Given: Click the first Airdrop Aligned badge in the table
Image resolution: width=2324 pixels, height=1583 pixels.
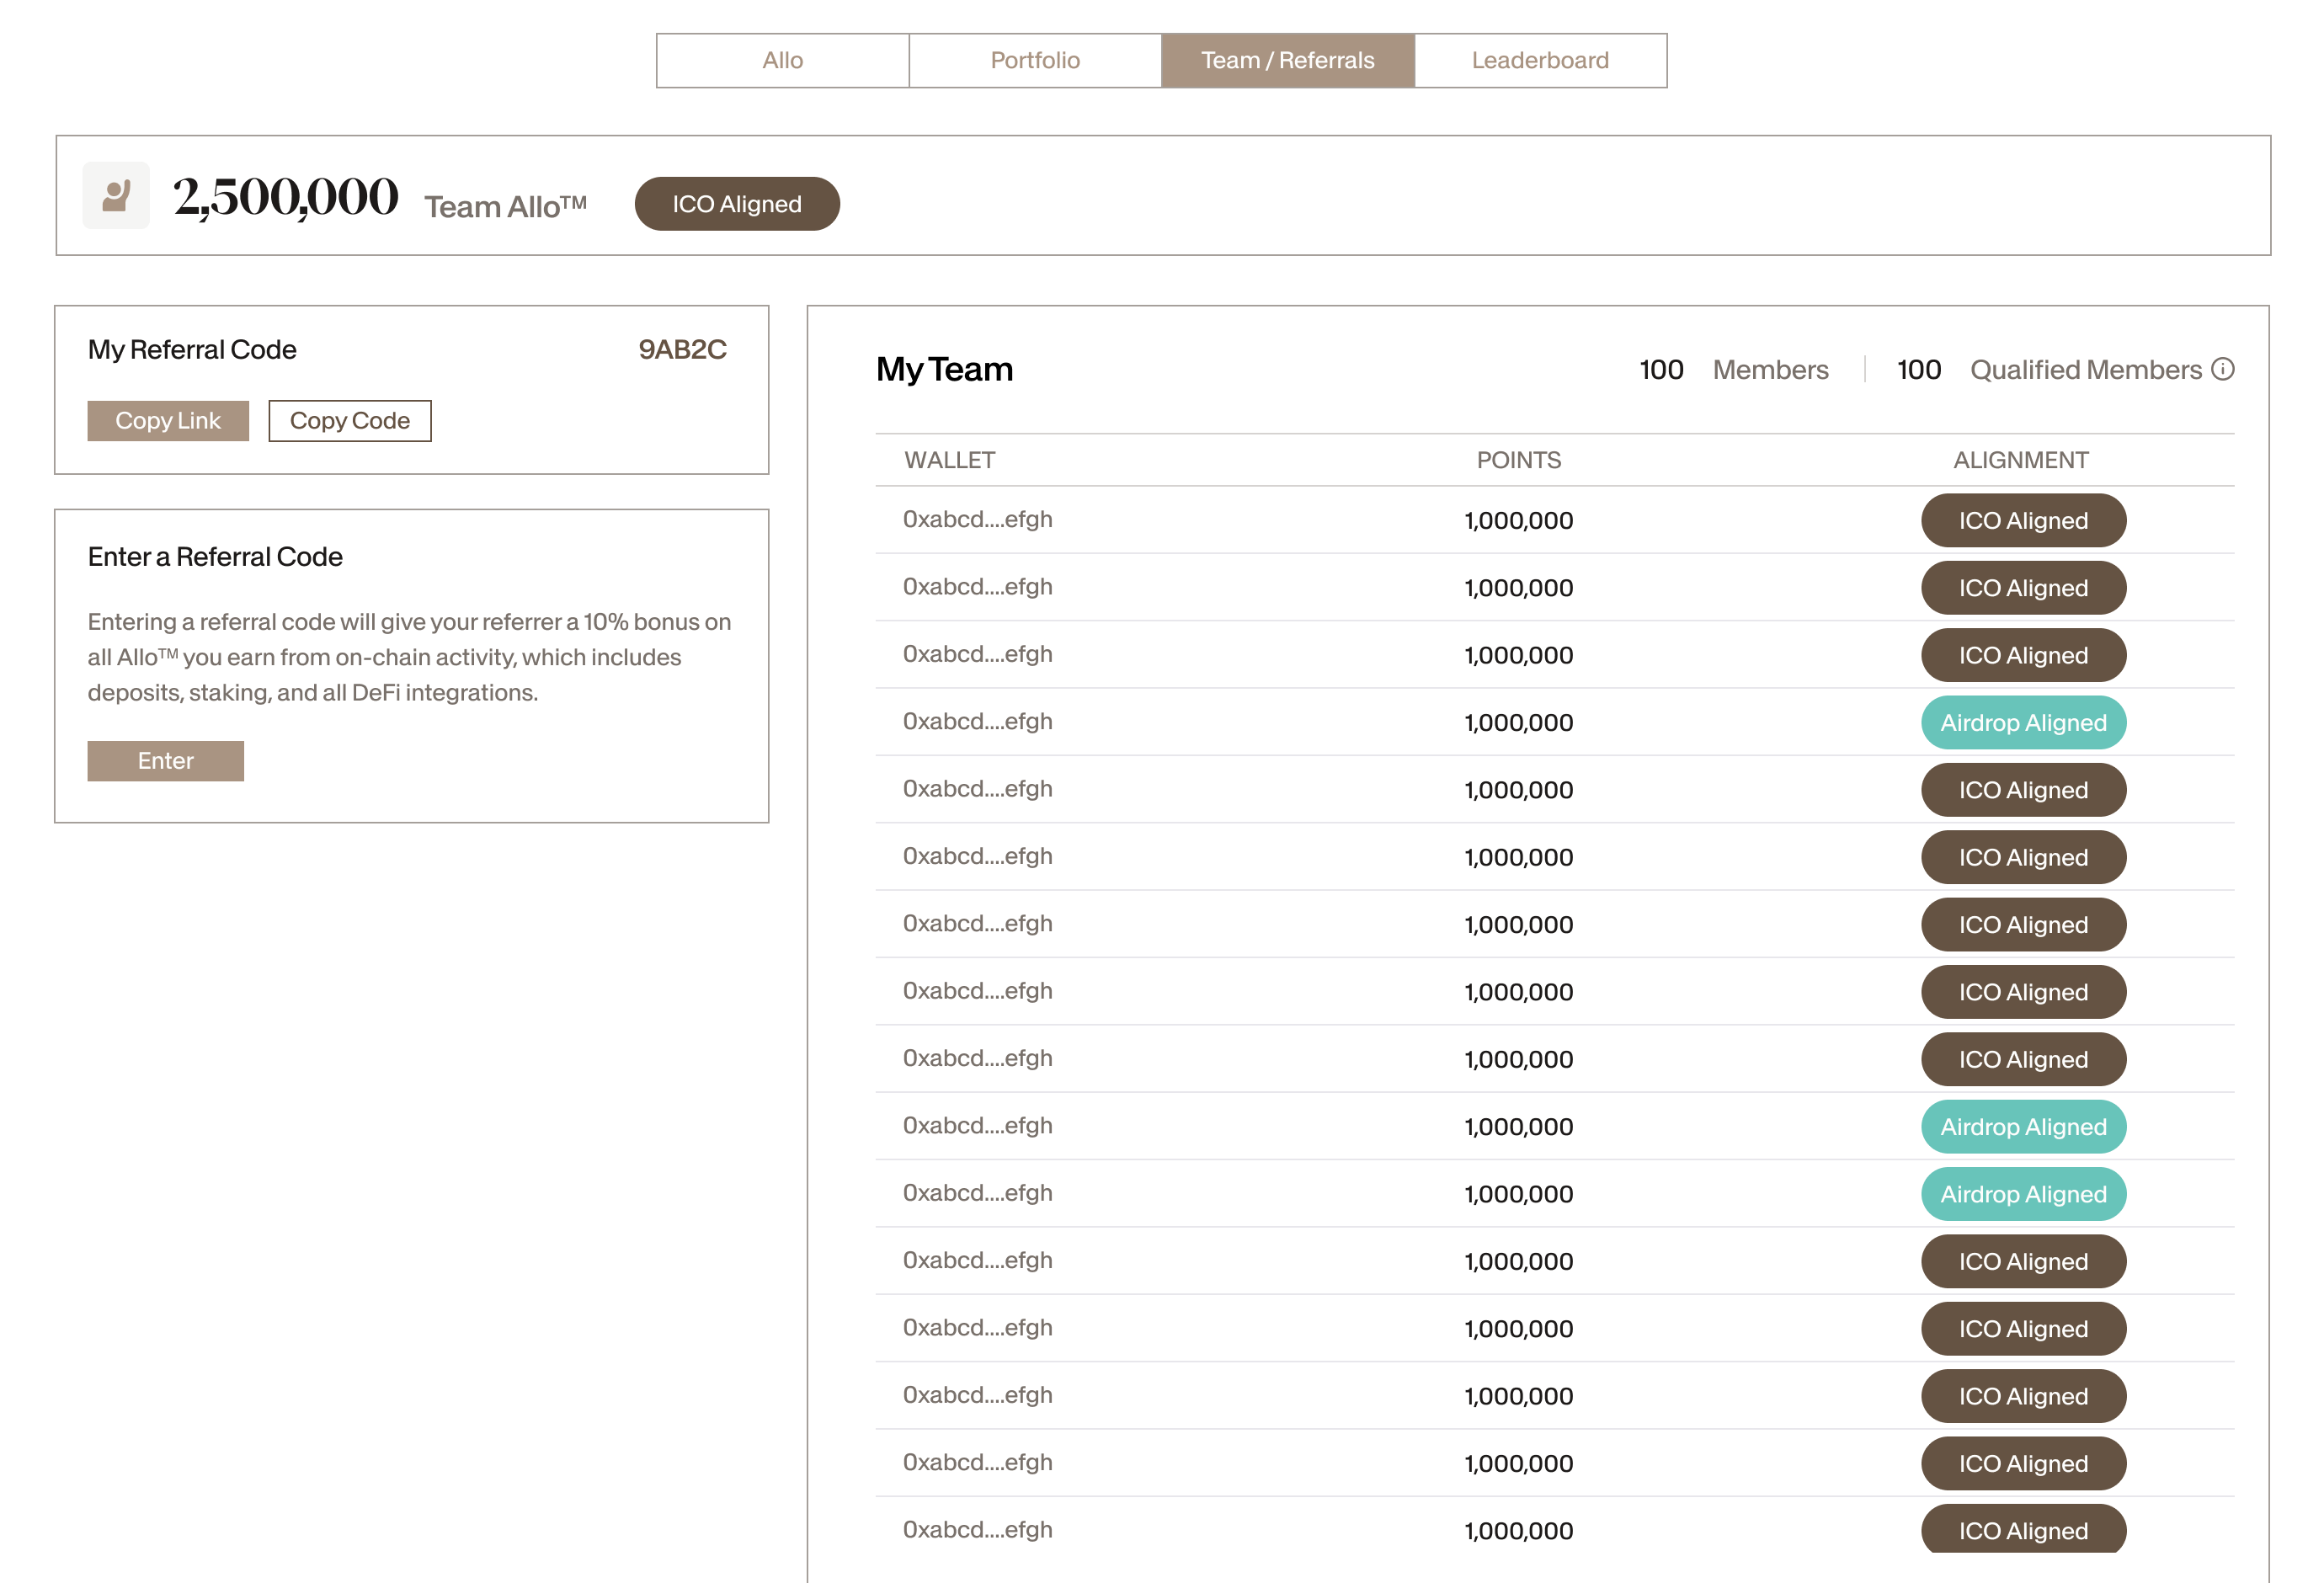Looking at the screenshot, I should [x=2023, y=722].
